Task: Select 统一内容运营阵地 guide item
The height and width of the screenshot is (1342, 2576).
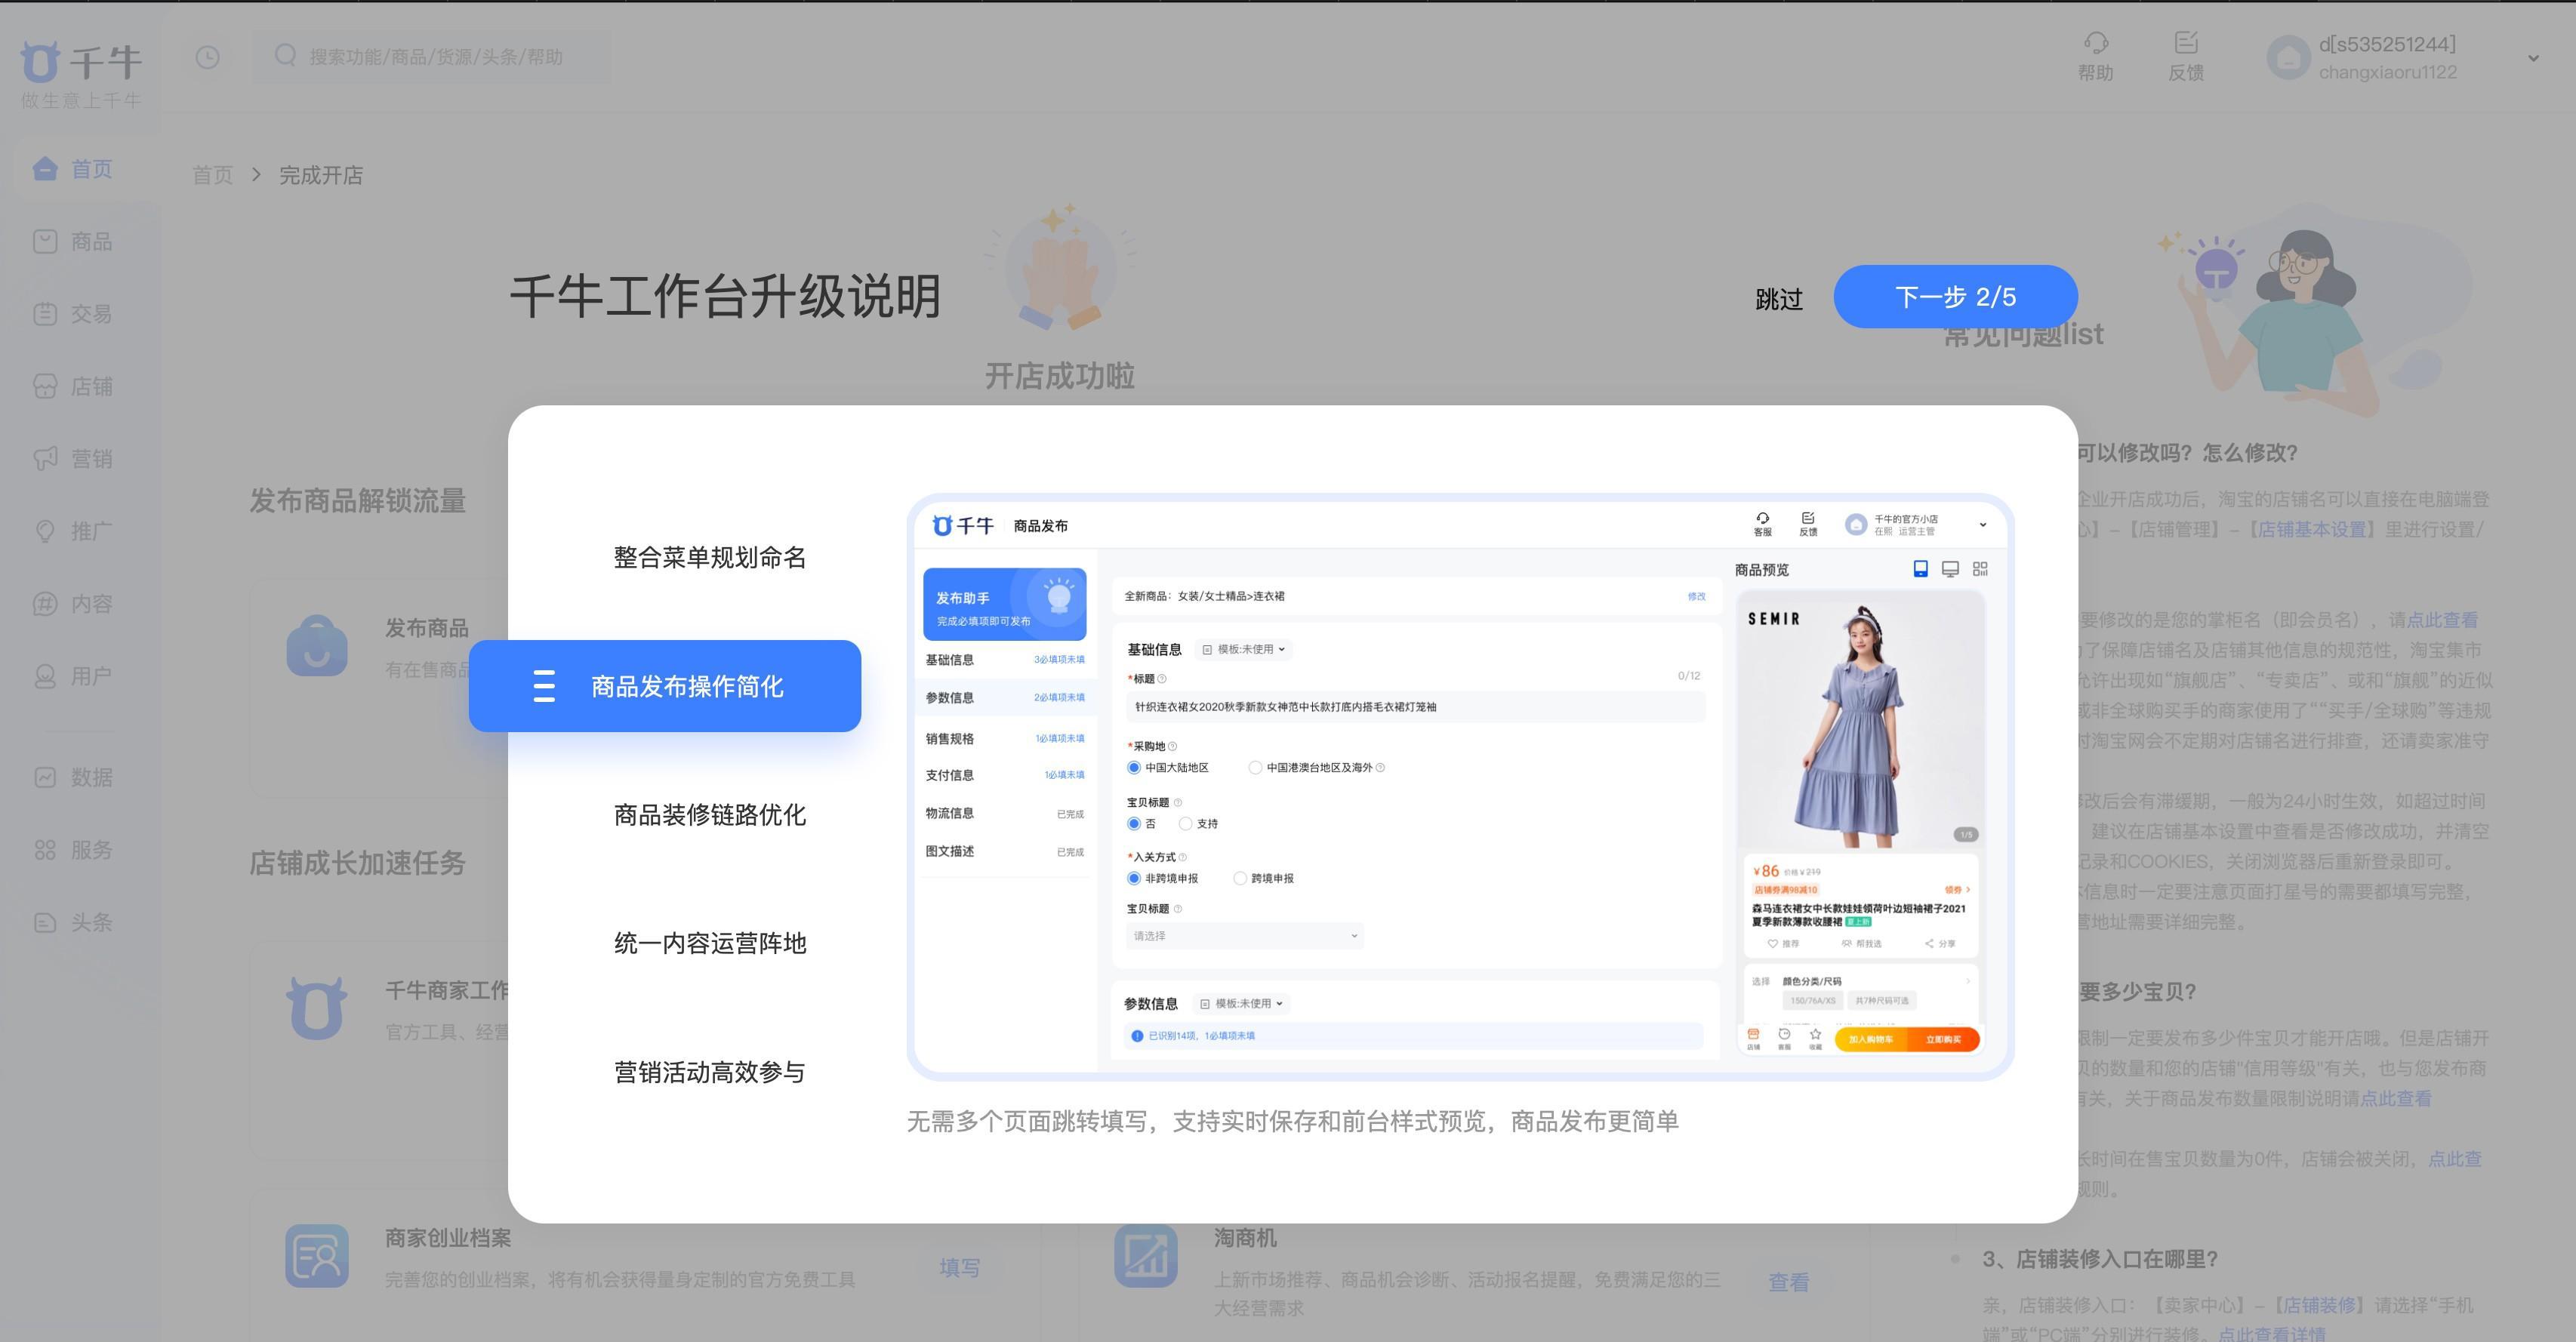Action: pos(709,943)
